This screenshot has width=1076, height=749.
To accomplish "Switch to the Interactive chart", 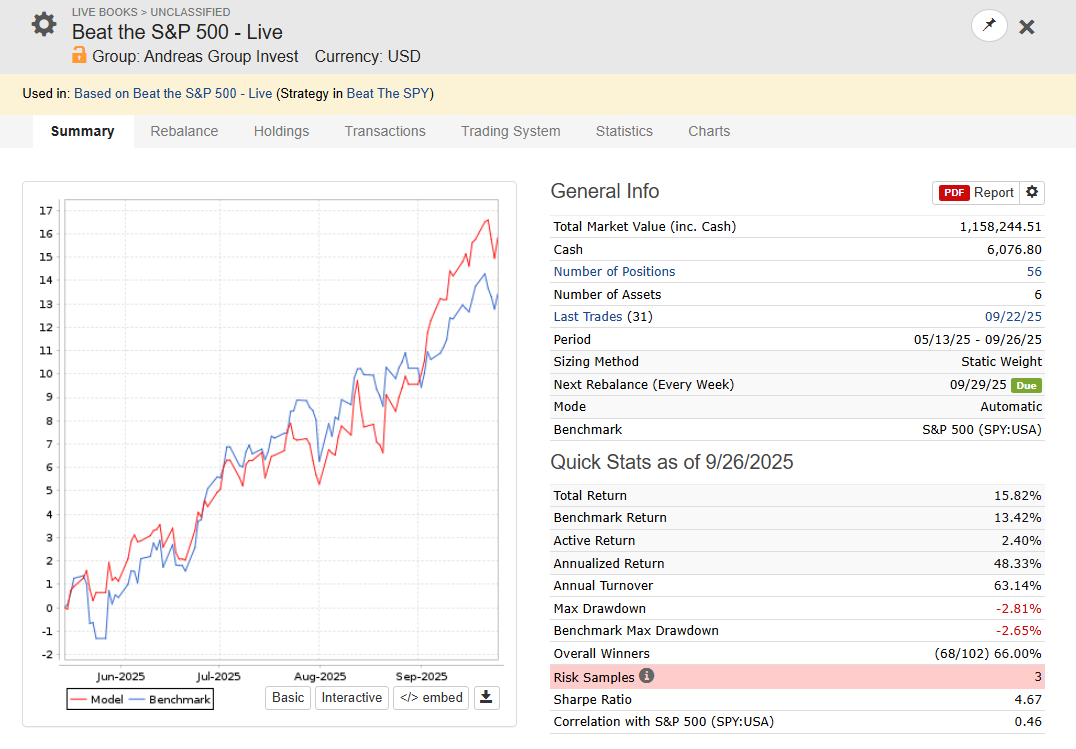I will [351, 698].
